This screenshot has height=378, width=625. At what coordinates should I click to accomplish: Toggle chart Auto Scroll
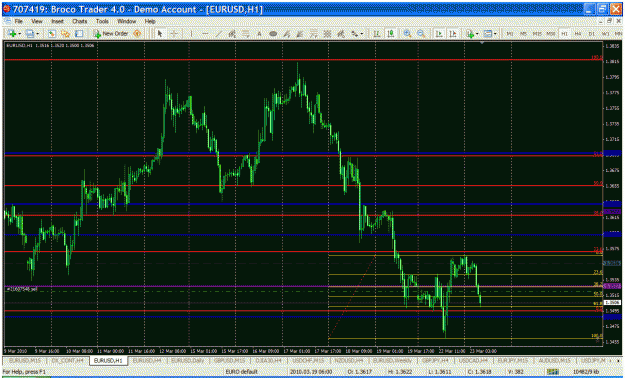click(x=439, y=34)
